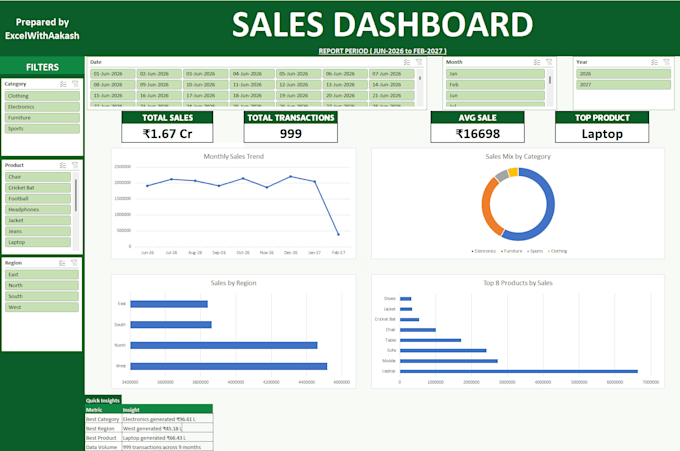Screen dimensions: 680x451
Task: Click the Sales Mix by Category title
Action: [518, 157]
